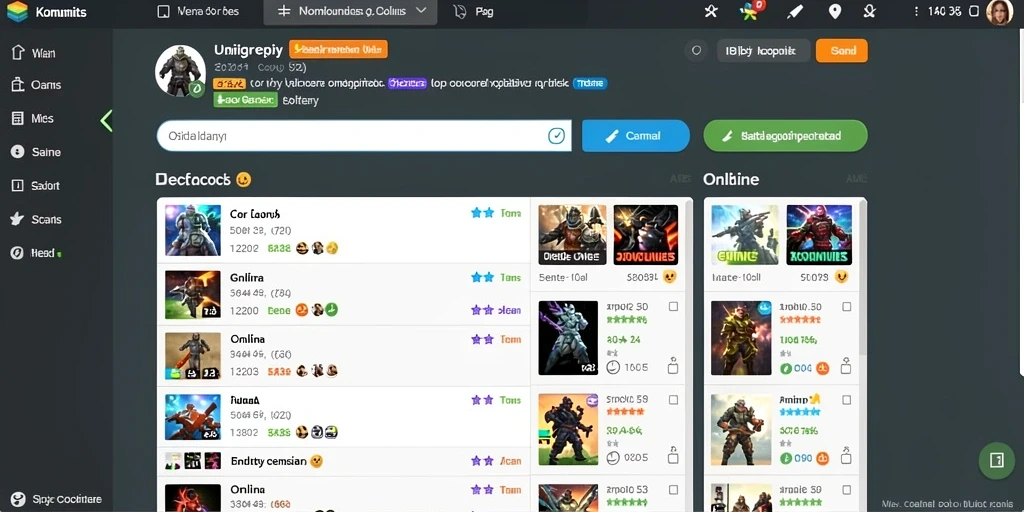Click the square icon beside 140 36
Screen dimensions: 1024x512
(x=974, y=12)
